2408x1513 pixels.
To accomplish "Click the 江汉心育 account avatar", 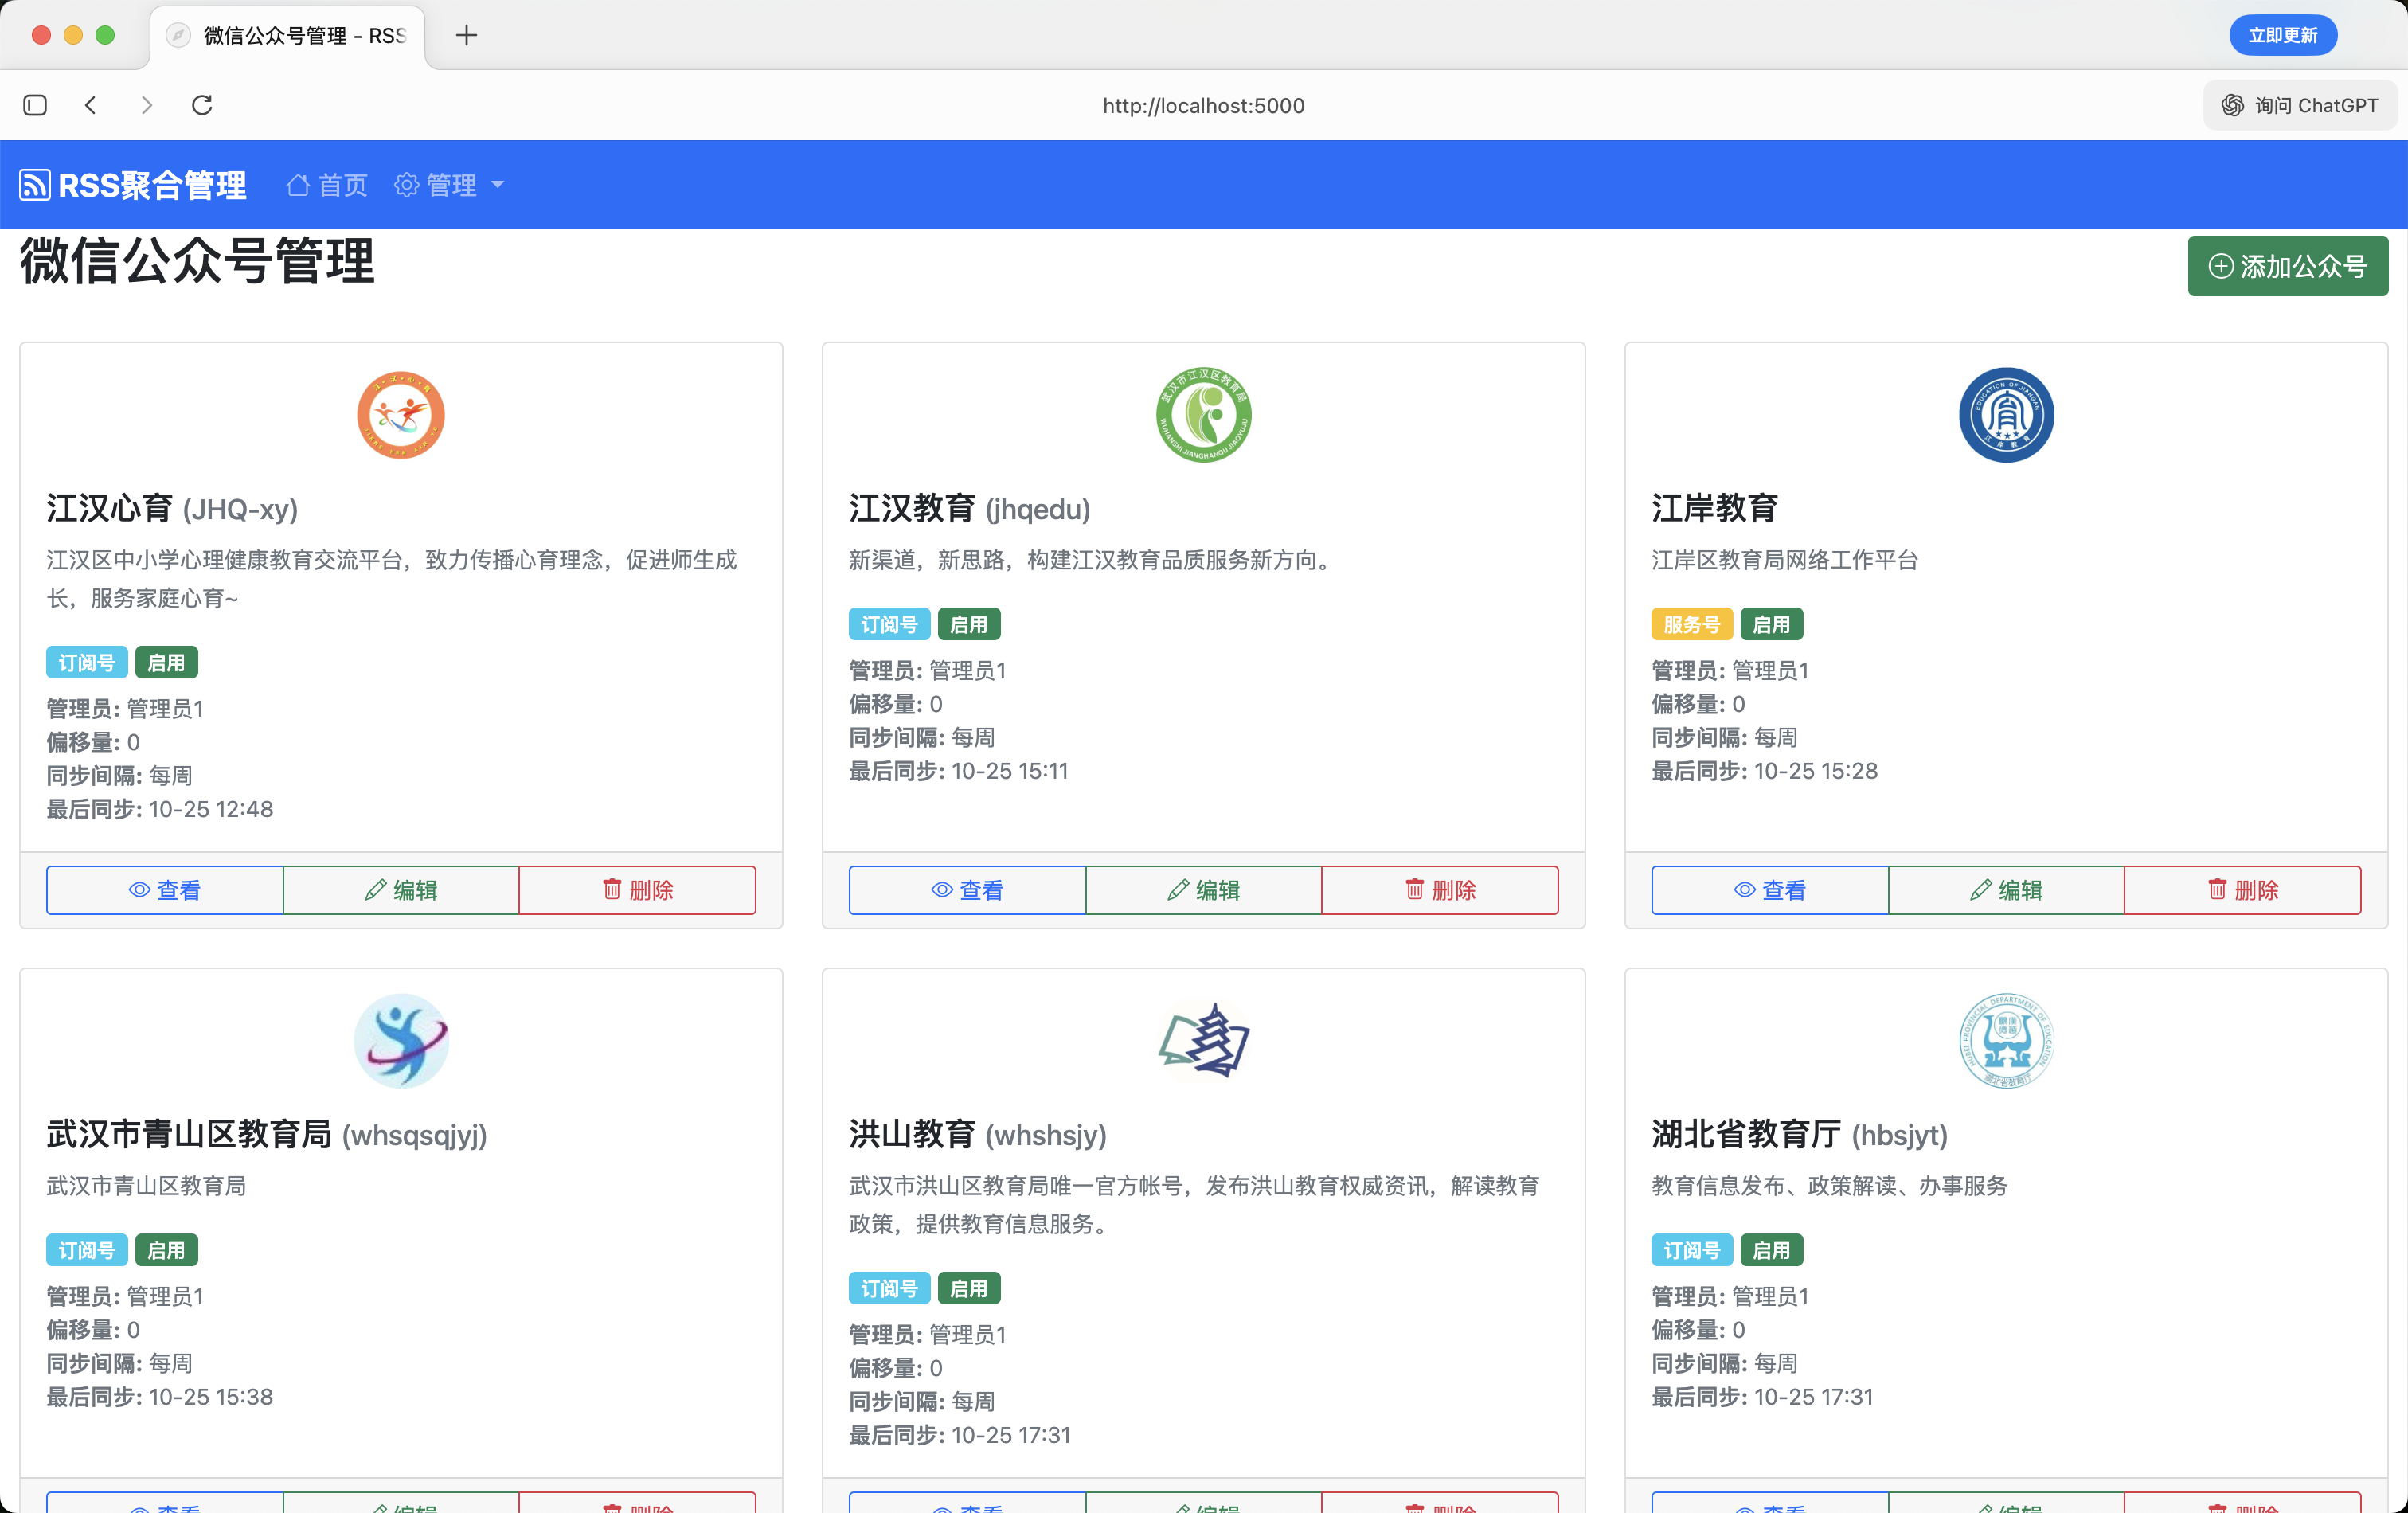I will point(400,415).
